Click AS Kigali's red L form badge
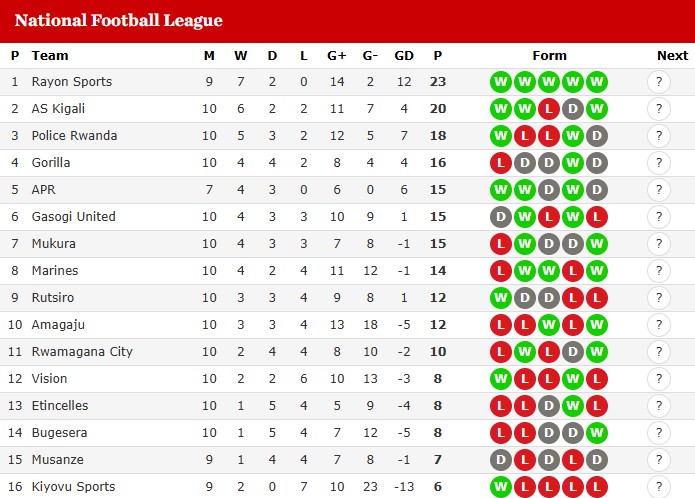The height and width of the screenshot is (498, 695). (x=549, y=109)
